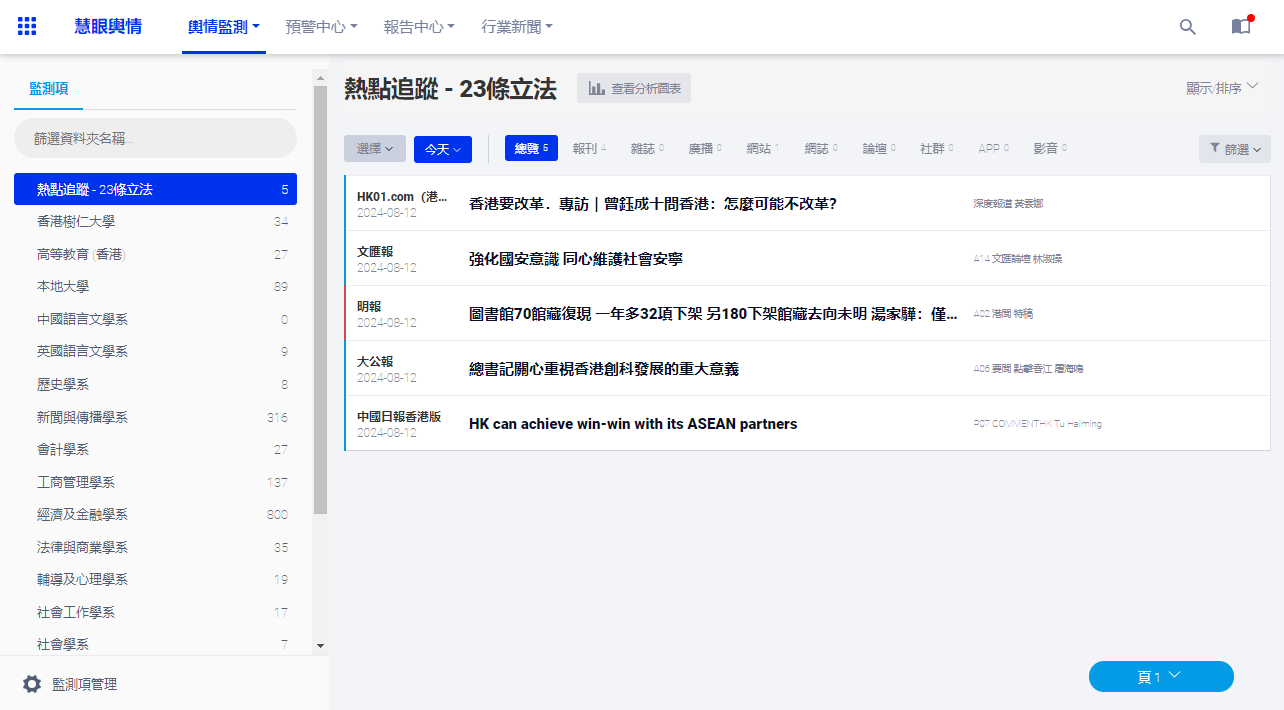
Task: Click the search magnifier icon
Action: point(1187,27)
